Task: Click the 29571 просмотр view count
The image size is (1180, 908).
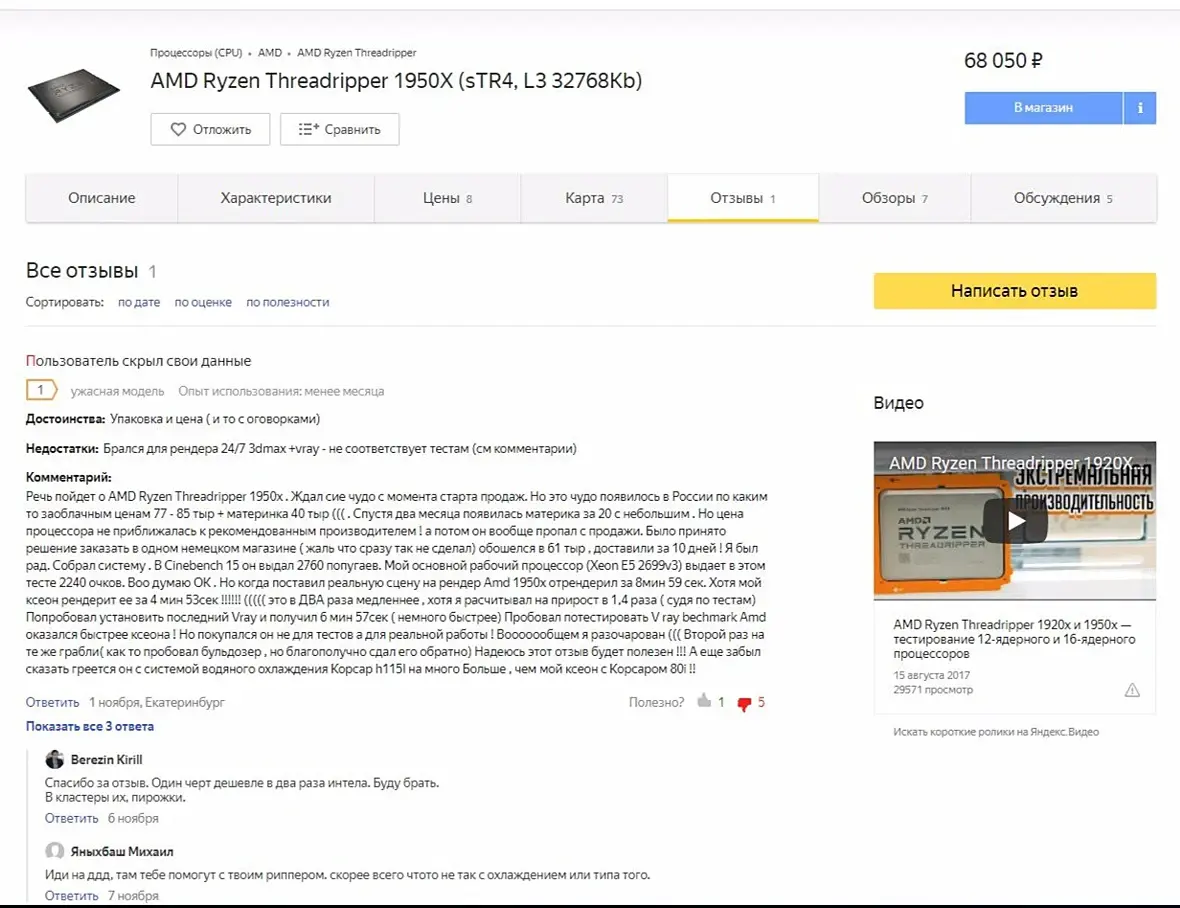Action: [x=933, y=689]
